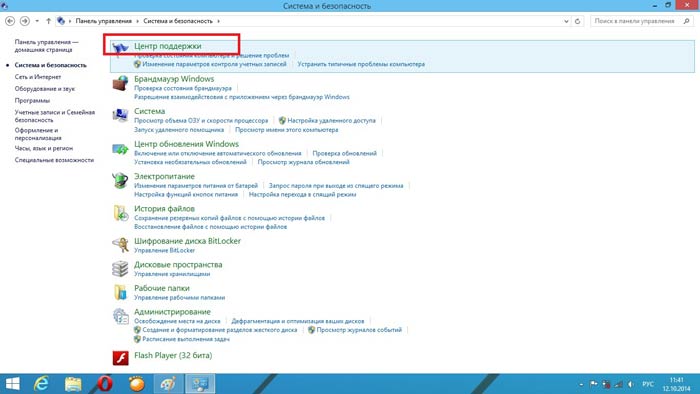Show hidden tray icons arrow
Viewport: 700px width, 394px height.
pyautogui.click(x=581, y=384)
